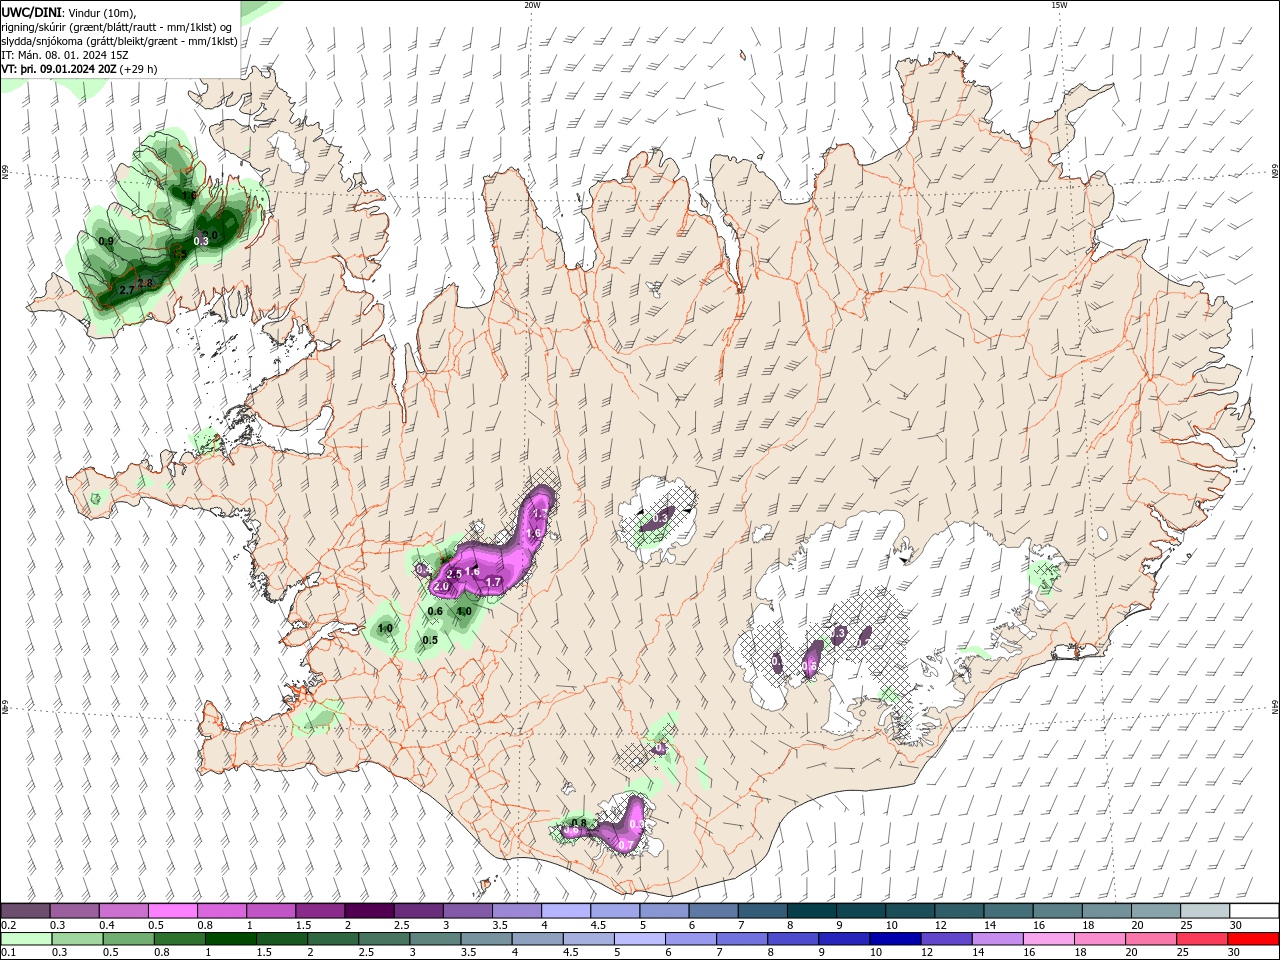Screen dimensions: 1280x960
Task: Choose the lavender snow swatch between 4 and 4.5
Action: tap(565, 911)
